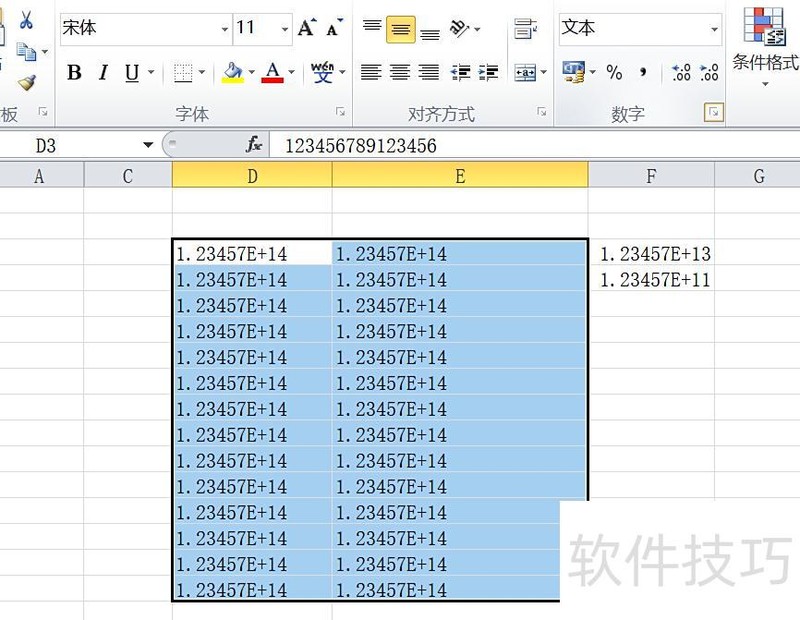Click the fx insert function button

point(253,145)
